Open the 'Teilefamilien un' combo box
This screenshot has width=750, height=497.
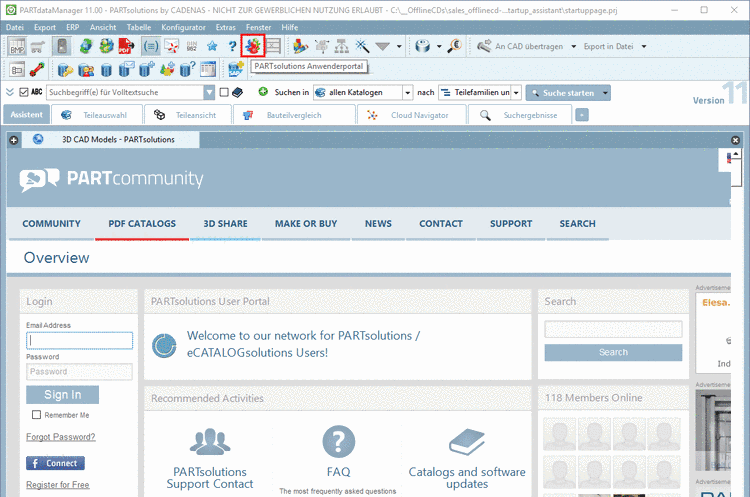click(x=480, y=92)
